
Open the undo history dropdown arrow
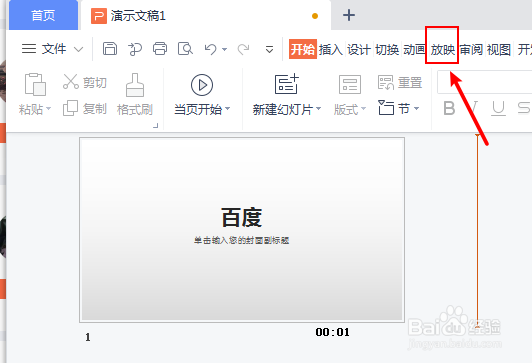[x=224, y=50]
